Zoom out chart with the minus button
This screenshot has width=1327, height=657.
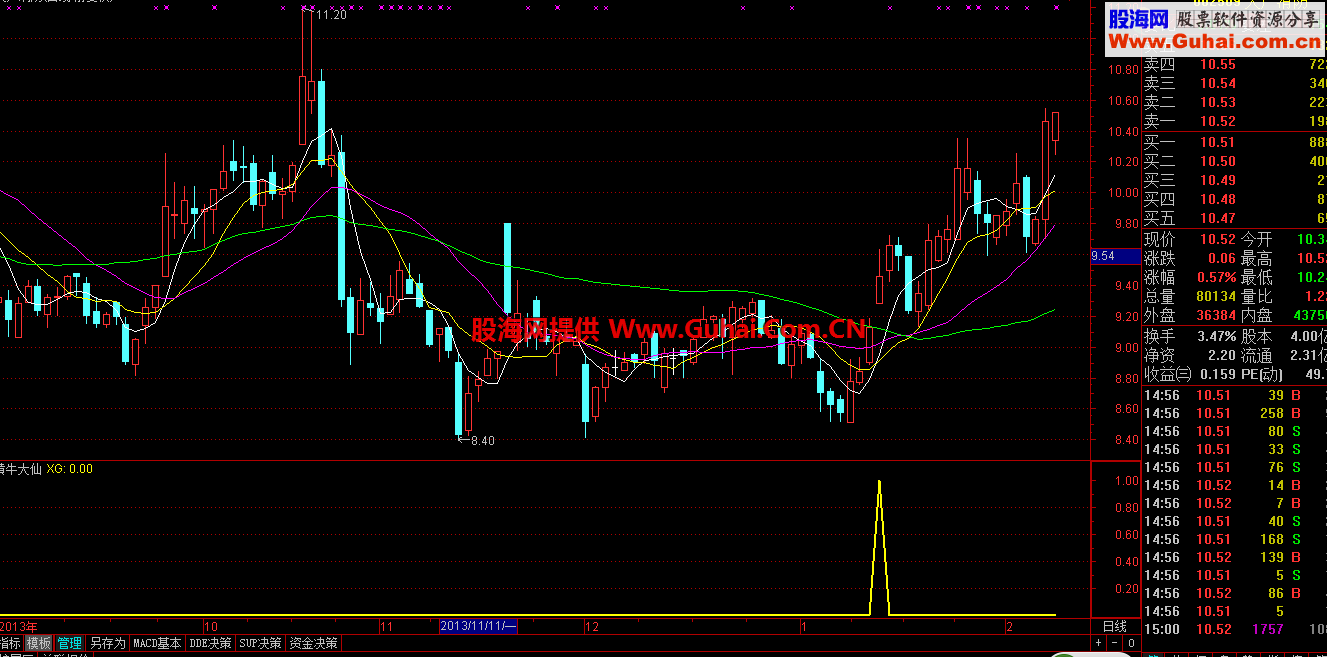tap(1114, 643)
